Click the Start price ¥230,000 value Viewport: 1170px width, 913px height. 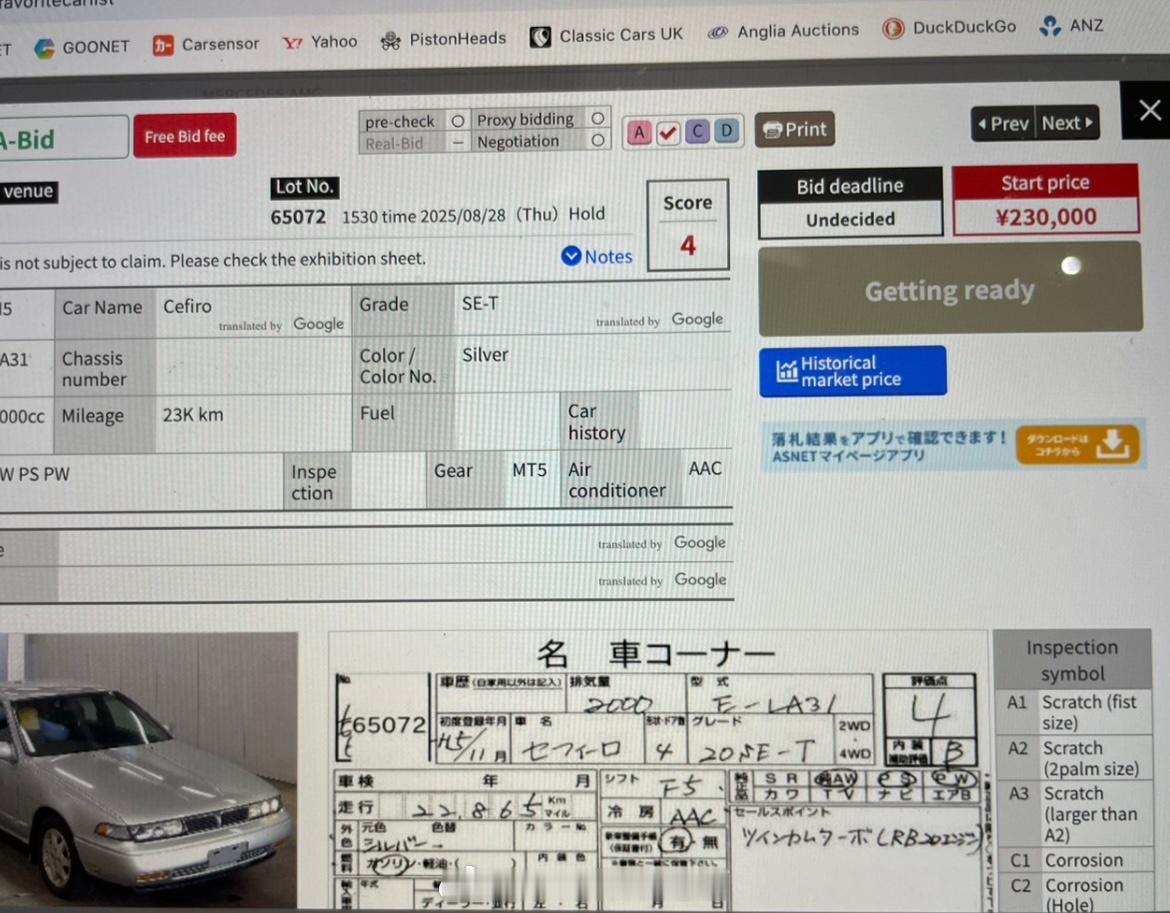point(1046,217)
